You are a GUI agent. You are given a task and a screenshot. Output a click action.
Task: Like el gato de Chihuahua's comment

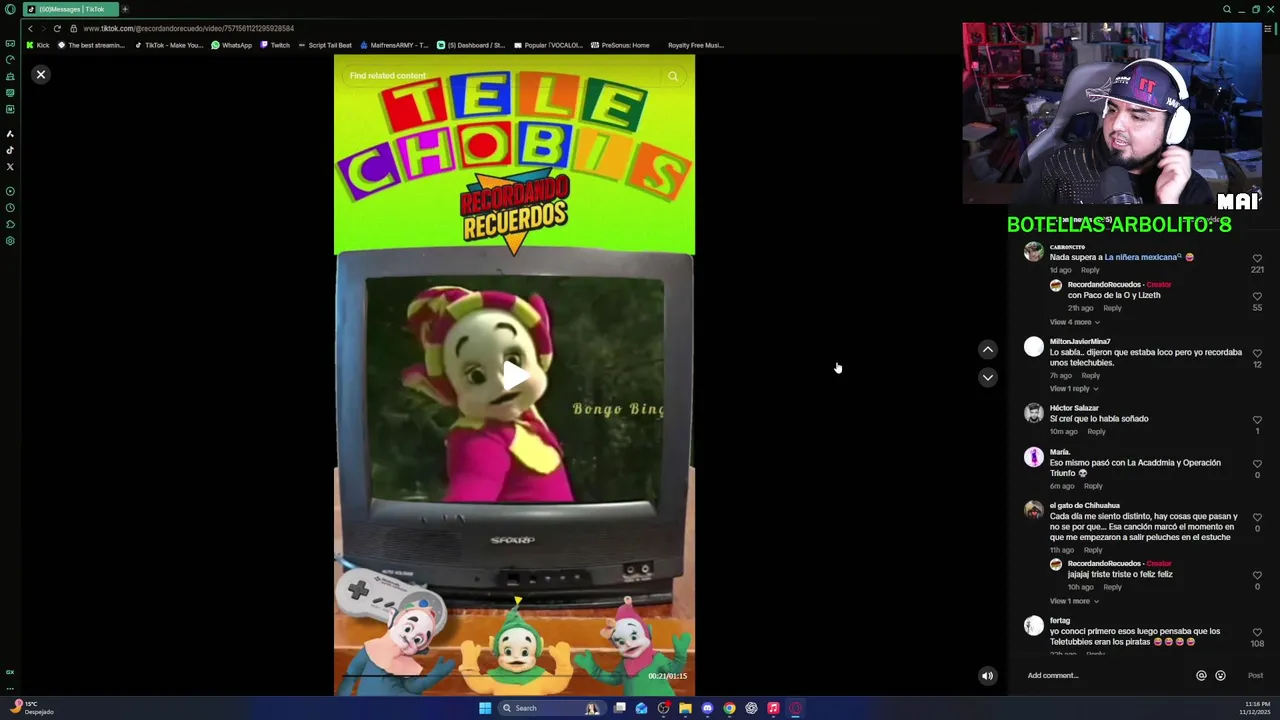click(x=1257, y=517)
